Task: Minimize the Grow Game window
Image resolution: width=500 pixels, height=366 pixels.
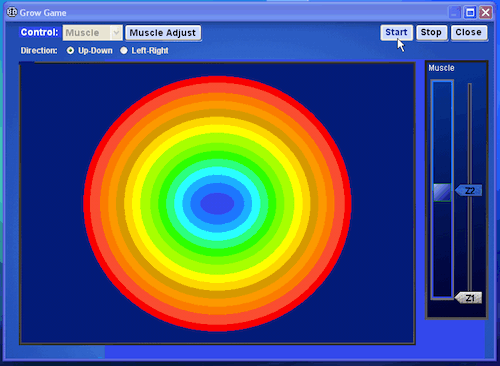Action: coord(454,13)
